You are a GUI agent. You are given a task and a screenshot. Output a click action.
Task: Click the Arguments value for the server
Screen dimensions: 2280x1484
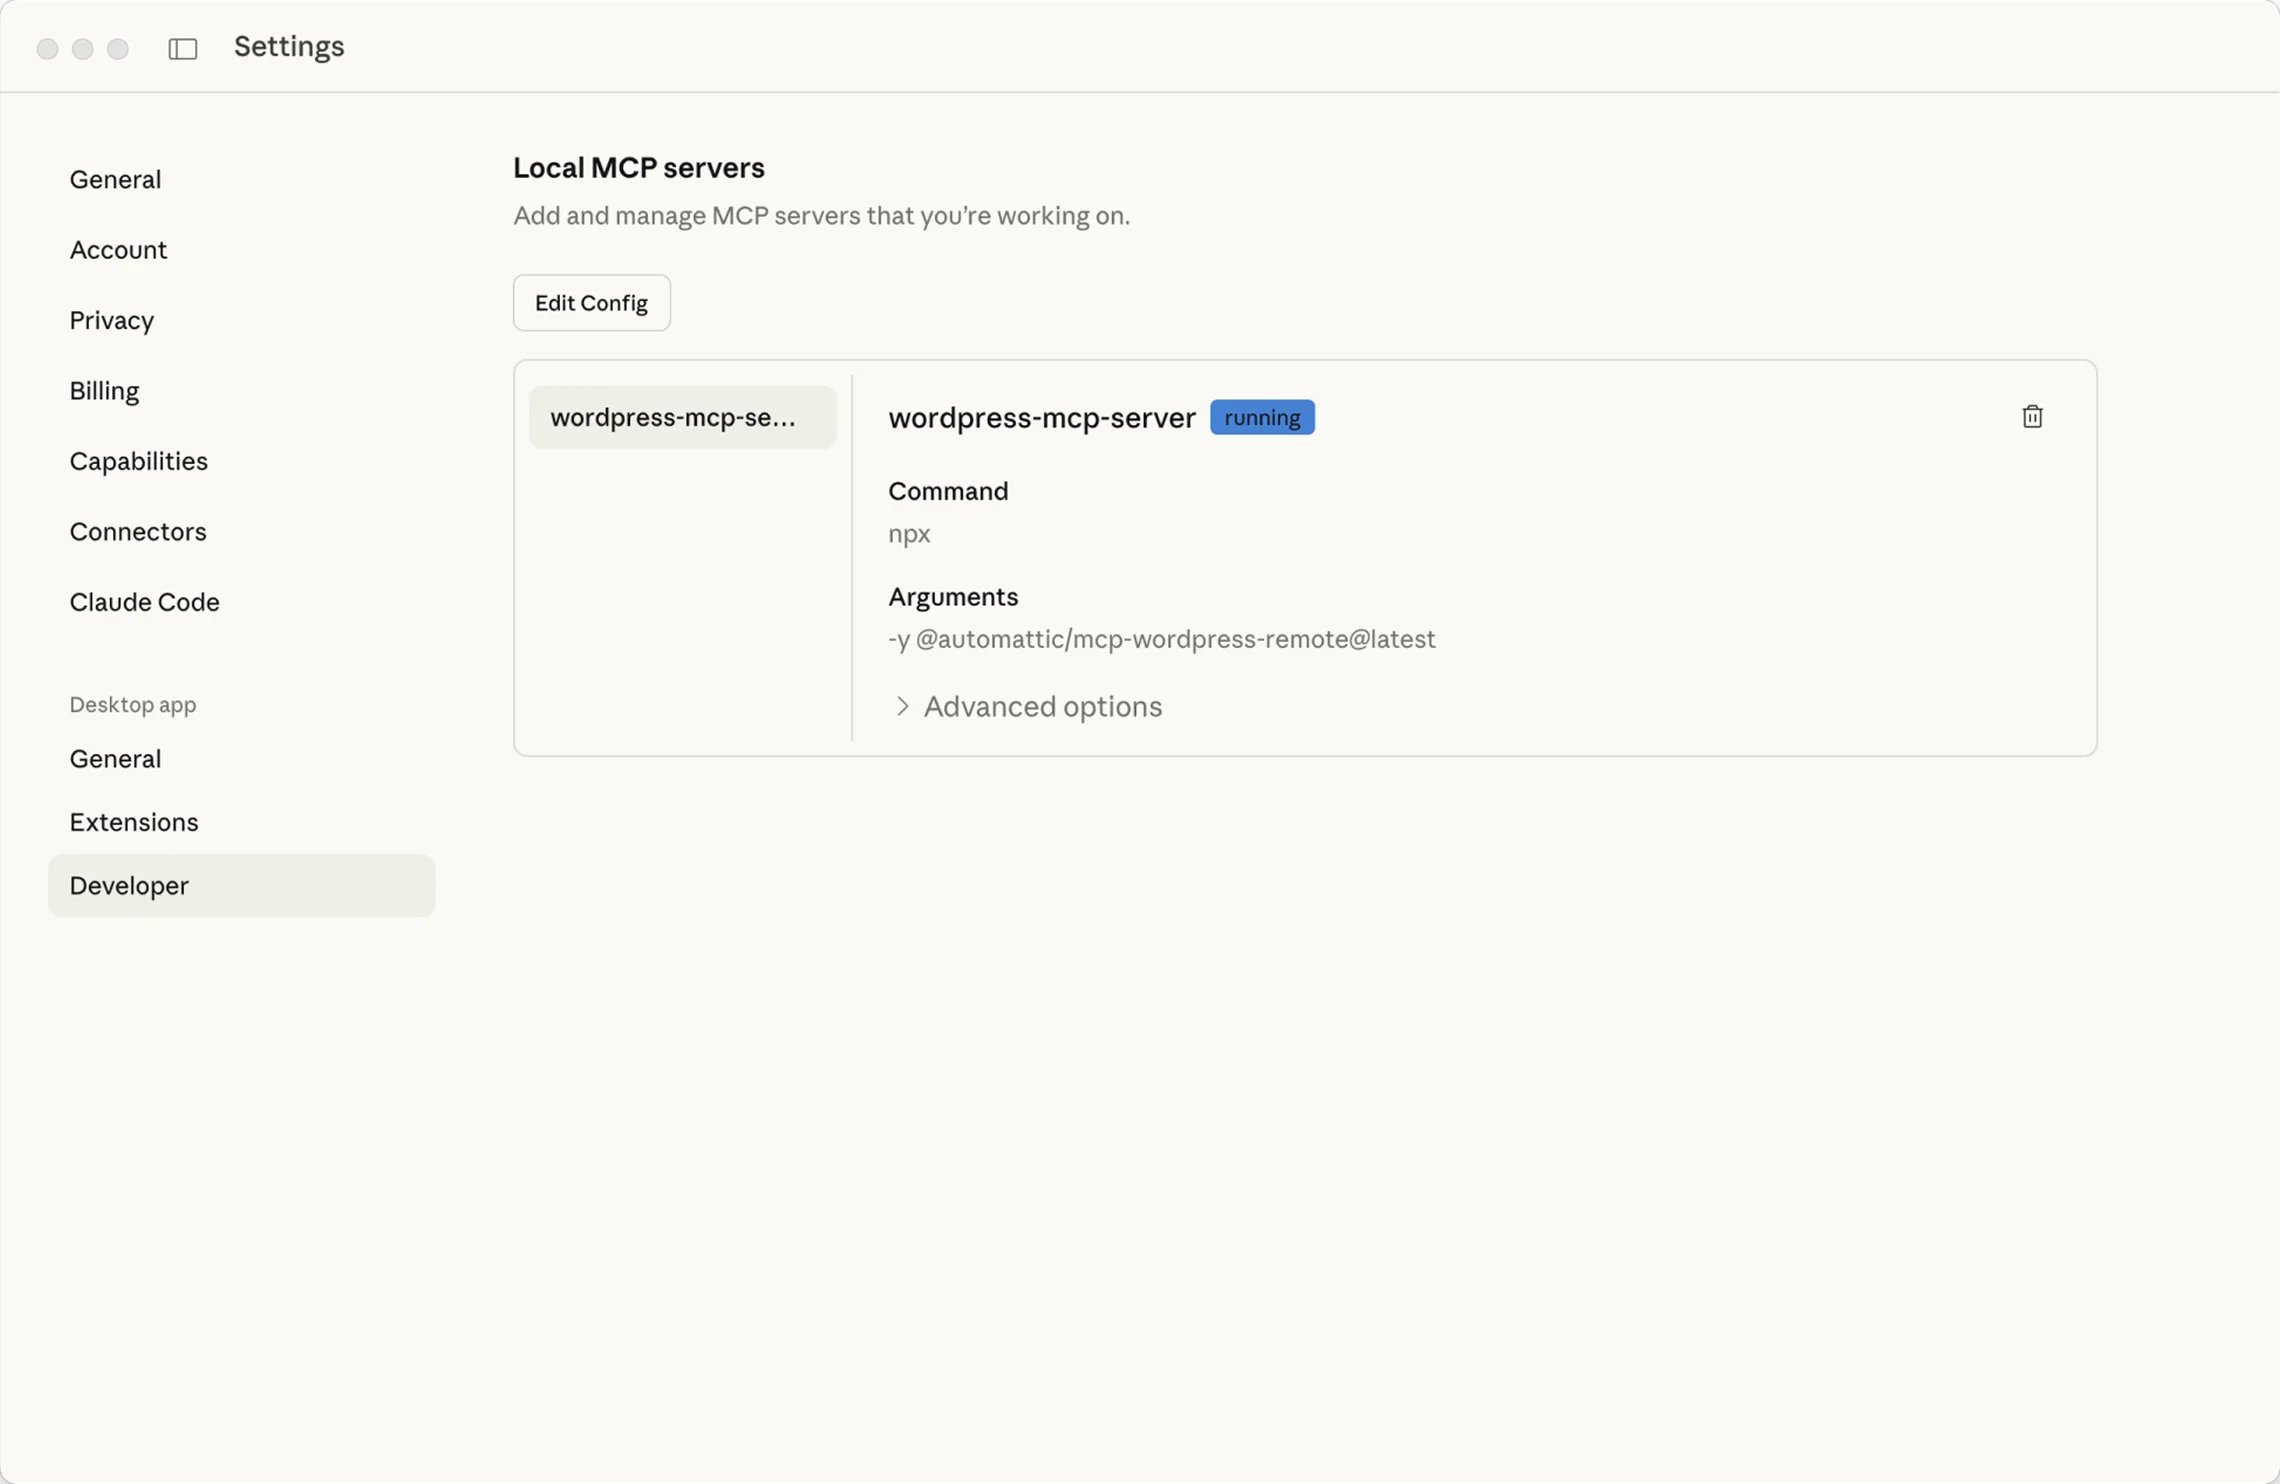coord(1162,639)
